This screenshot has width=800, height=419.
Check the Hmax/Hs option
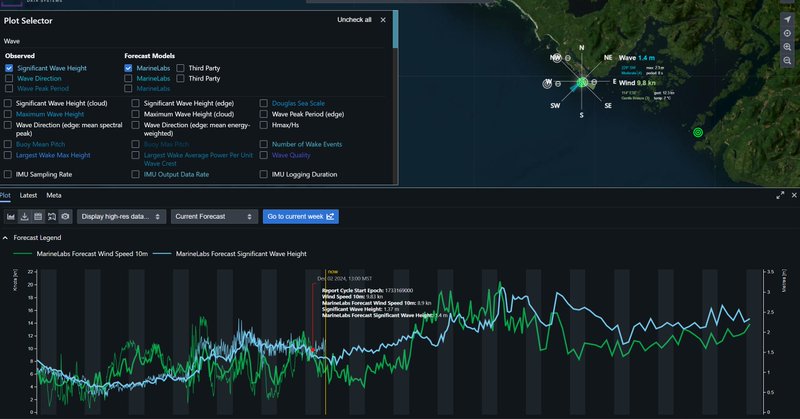(263, 125)
